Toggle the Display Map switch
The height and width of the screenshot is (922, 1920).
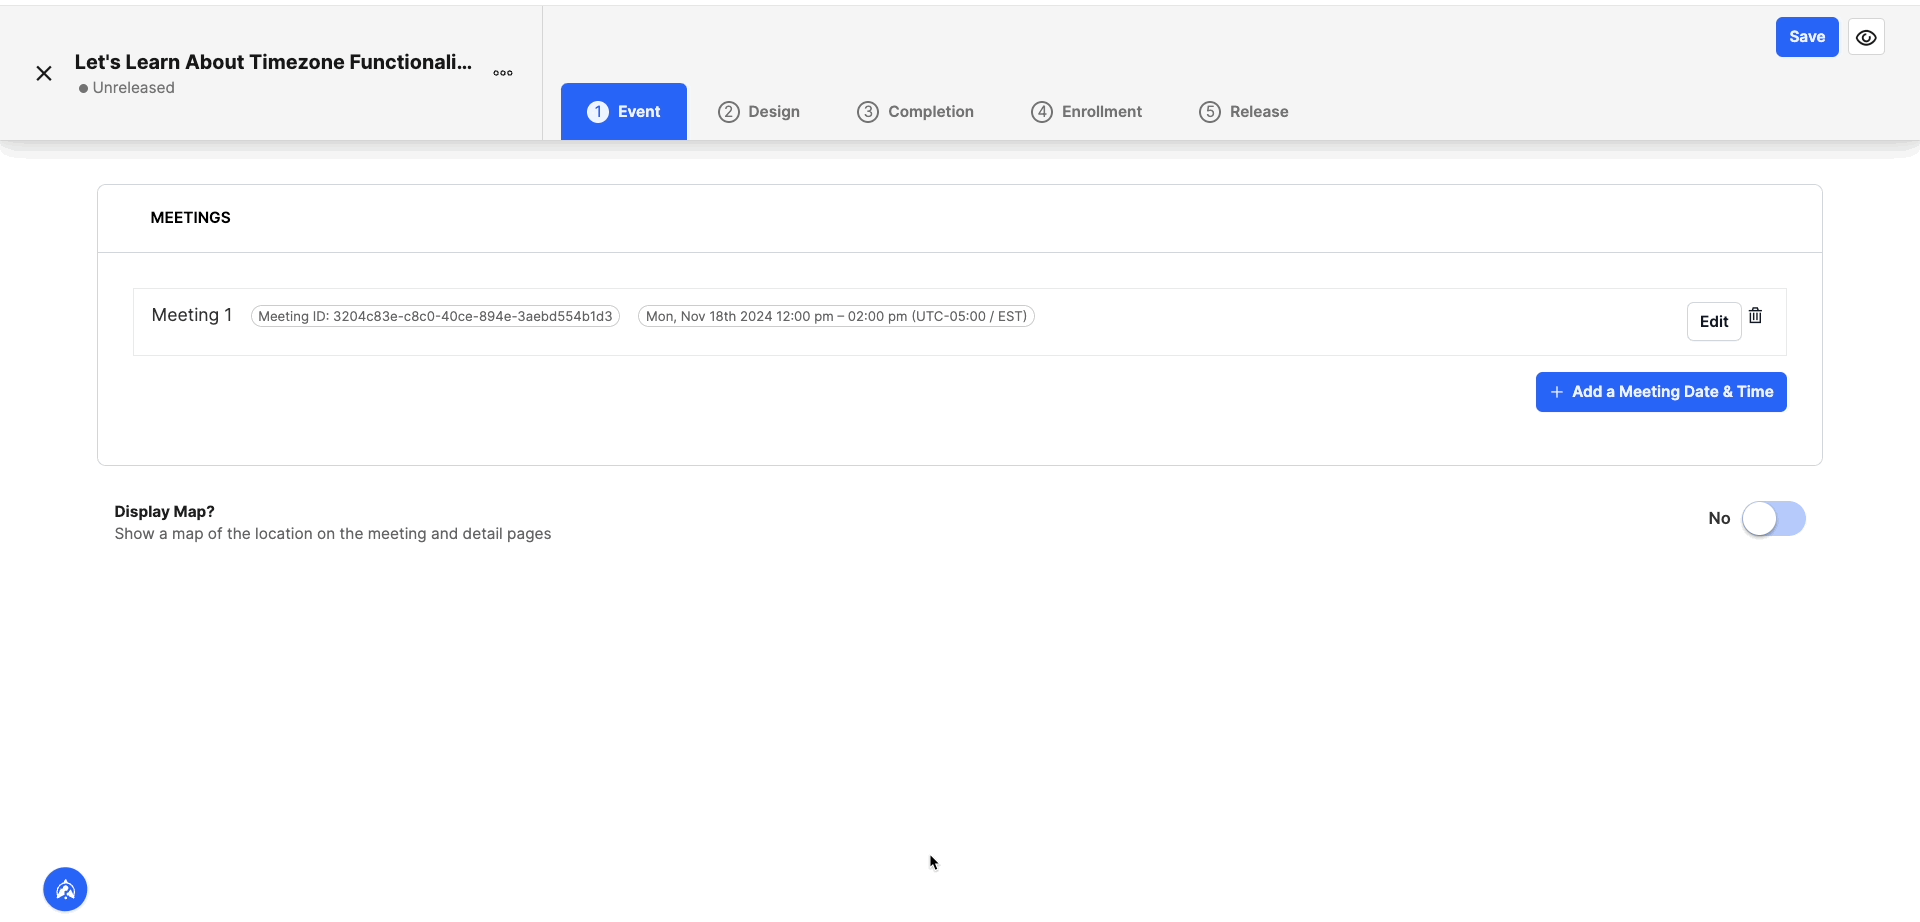coord(1773,519)
